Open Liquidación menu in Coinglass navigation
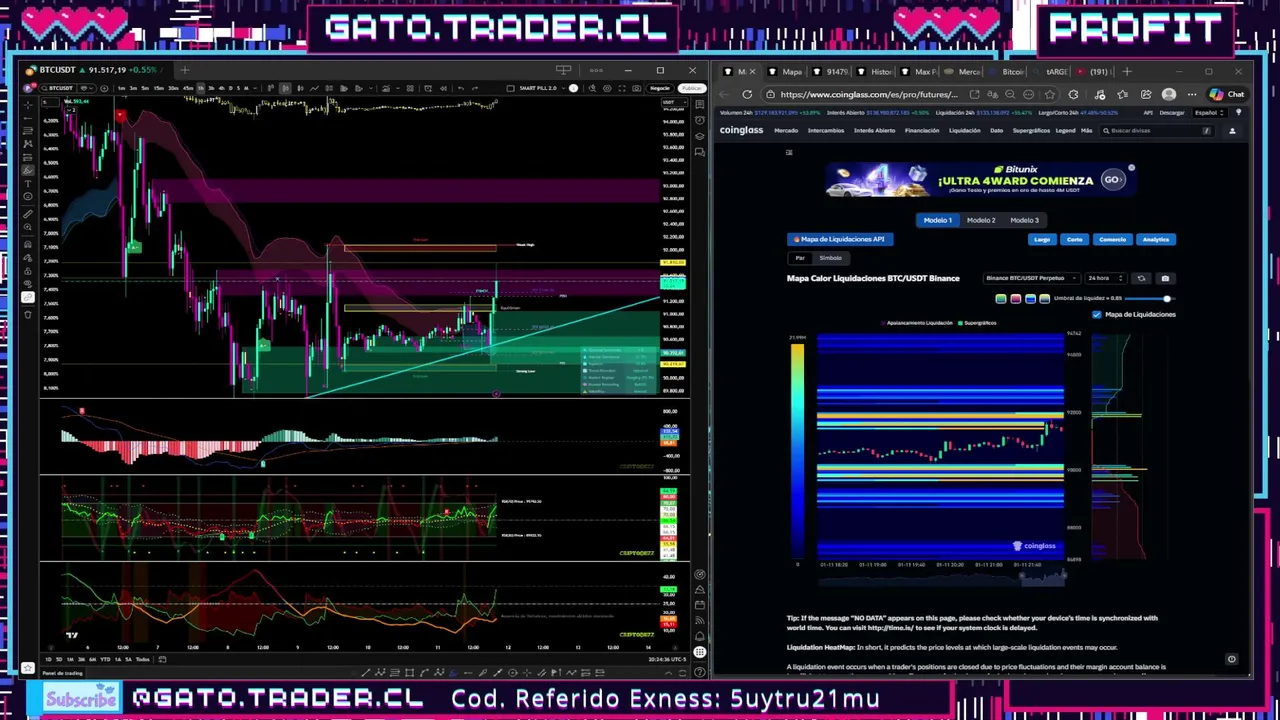The height and width of the screenshot is (720, 1280). 965,130
